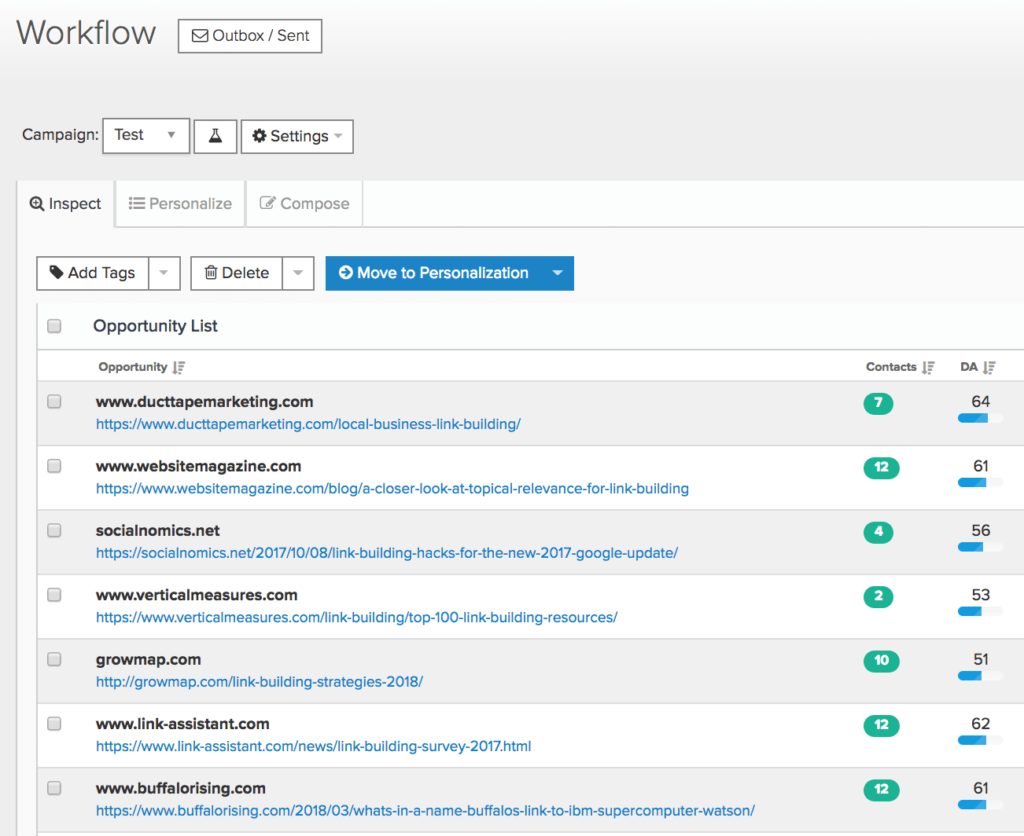This screenshot has width=1024, height=836.
Task: Click the 4 contacts badge for socialnomics.net
Action: coord(878,532)
